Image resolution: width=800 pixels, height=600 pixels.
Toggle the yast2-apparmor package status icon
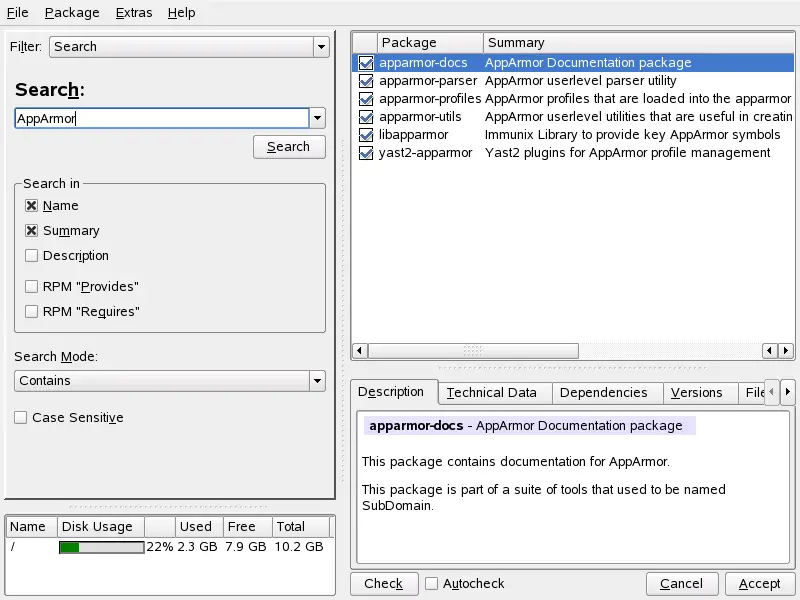pos(366,153)
